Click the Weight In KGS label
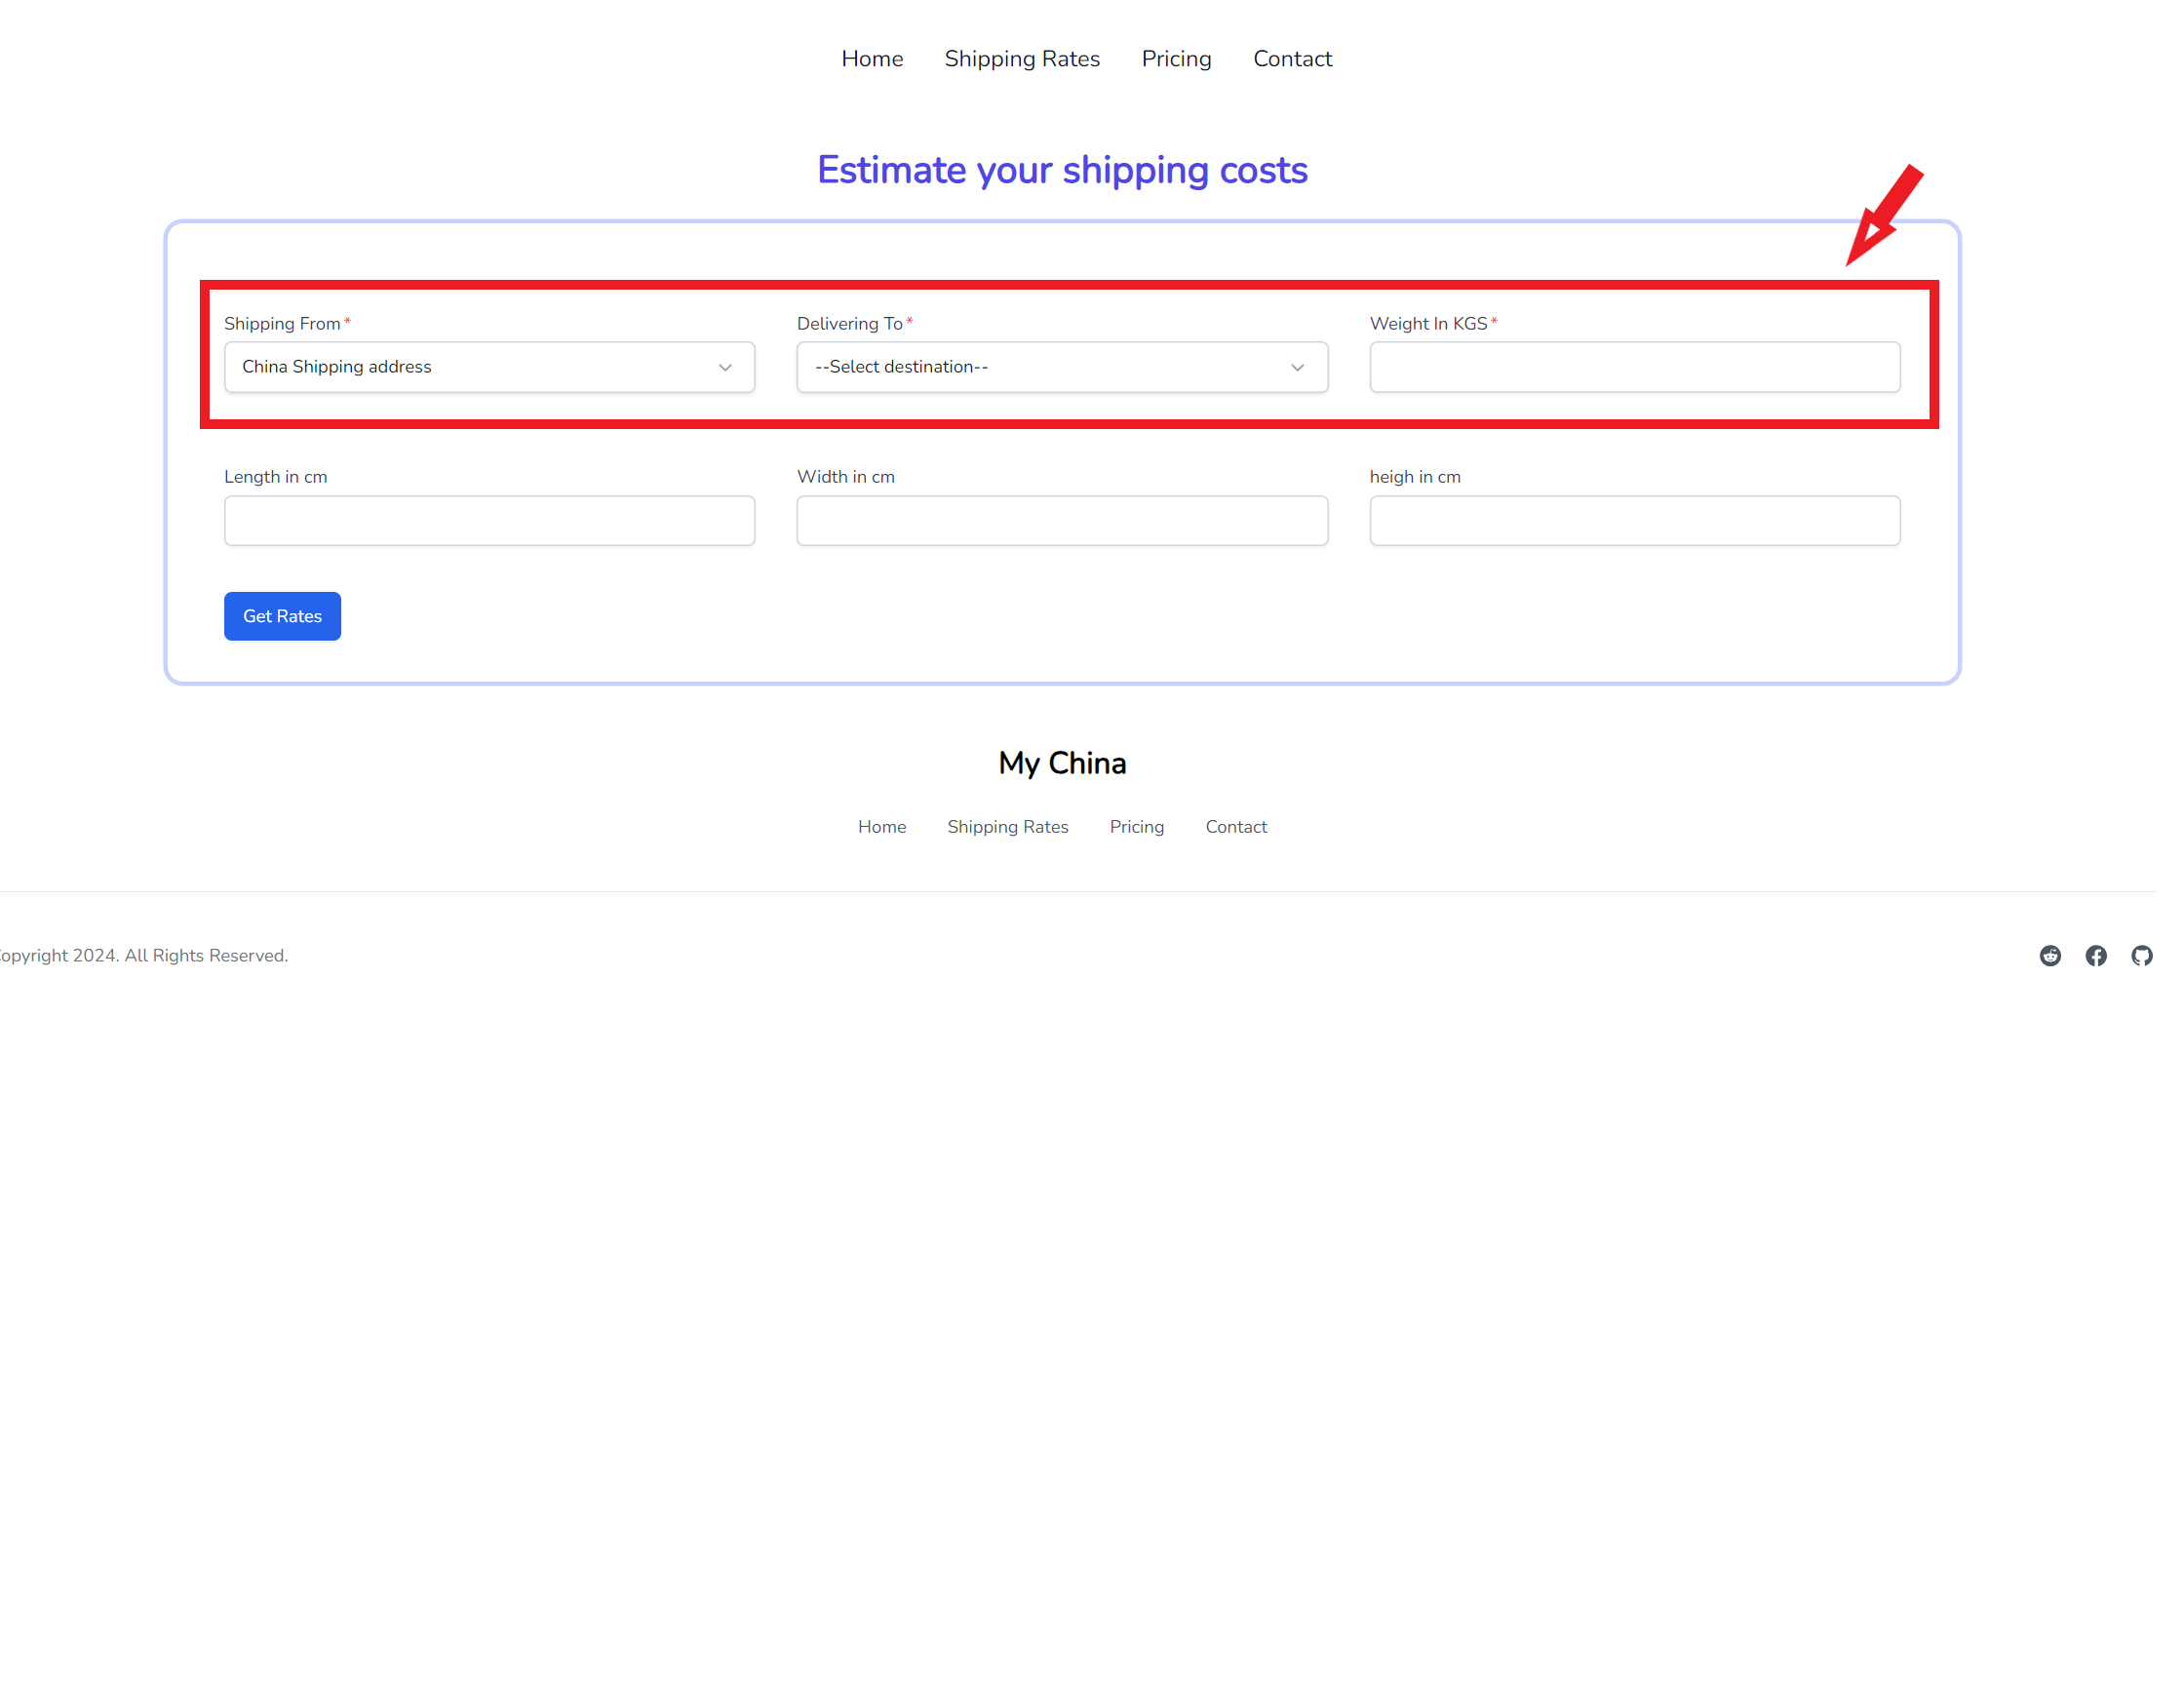 [1428, 324]
